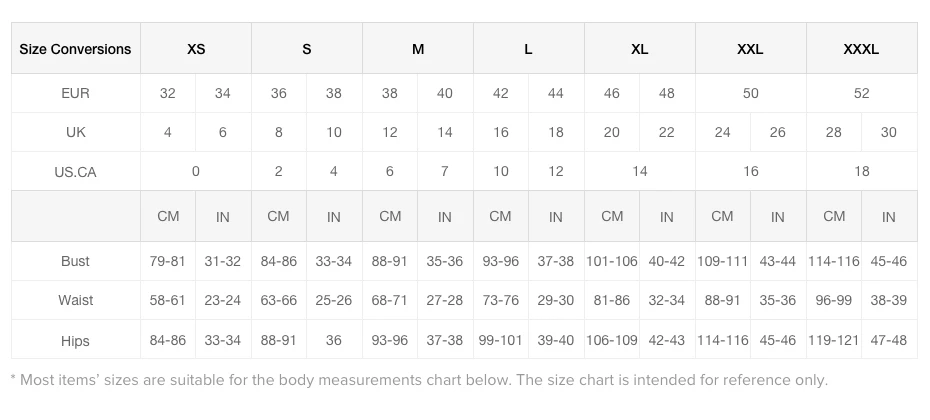Select the US.CA row label
The image size is (930, 420).
point(76,172)
